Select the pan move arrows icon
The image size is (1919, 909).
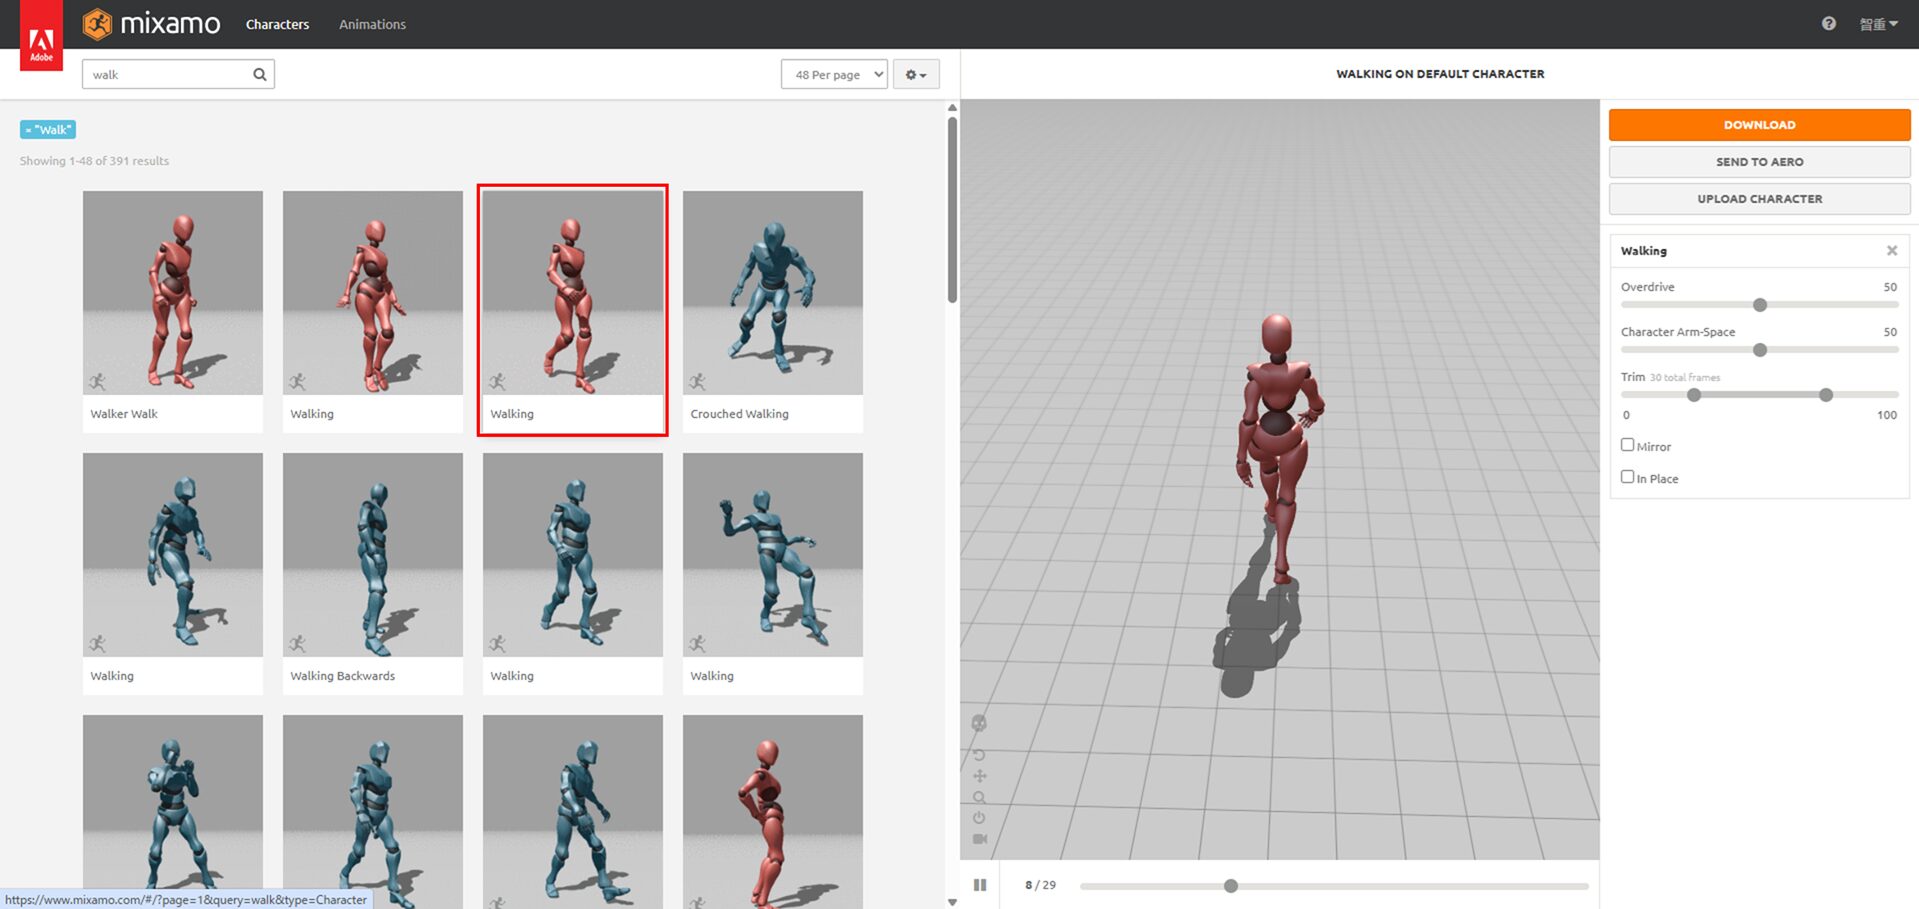coord(979,776)
